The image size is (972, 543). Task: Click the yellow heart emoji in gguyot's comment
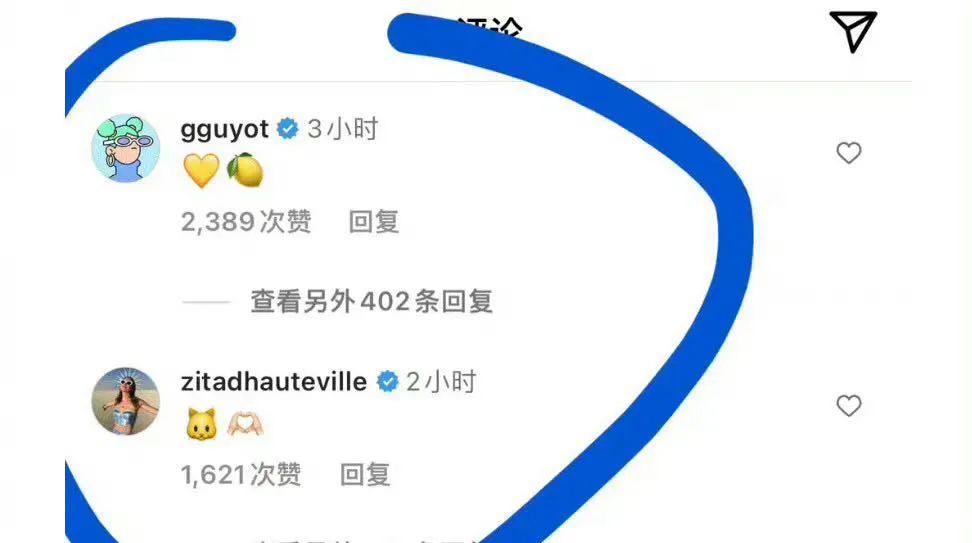click(x=201, y=170)
